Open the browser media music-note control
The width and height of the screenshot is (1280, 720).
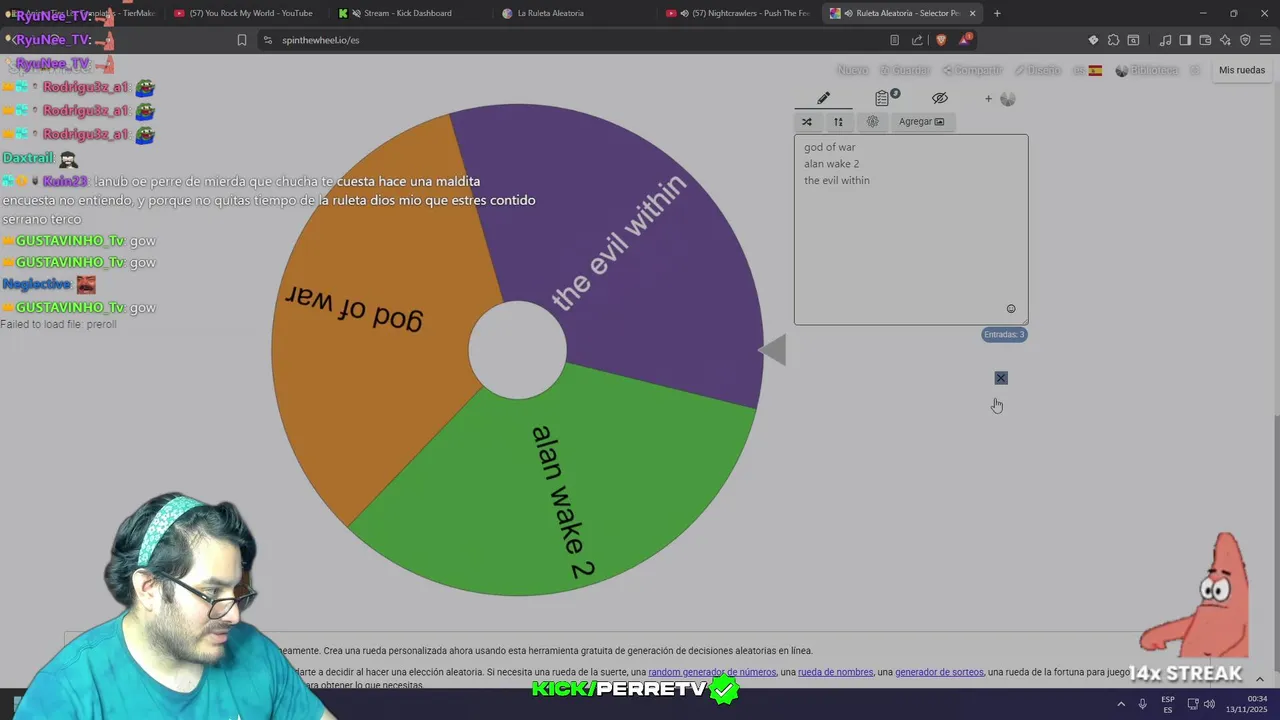coord(1165,40)
